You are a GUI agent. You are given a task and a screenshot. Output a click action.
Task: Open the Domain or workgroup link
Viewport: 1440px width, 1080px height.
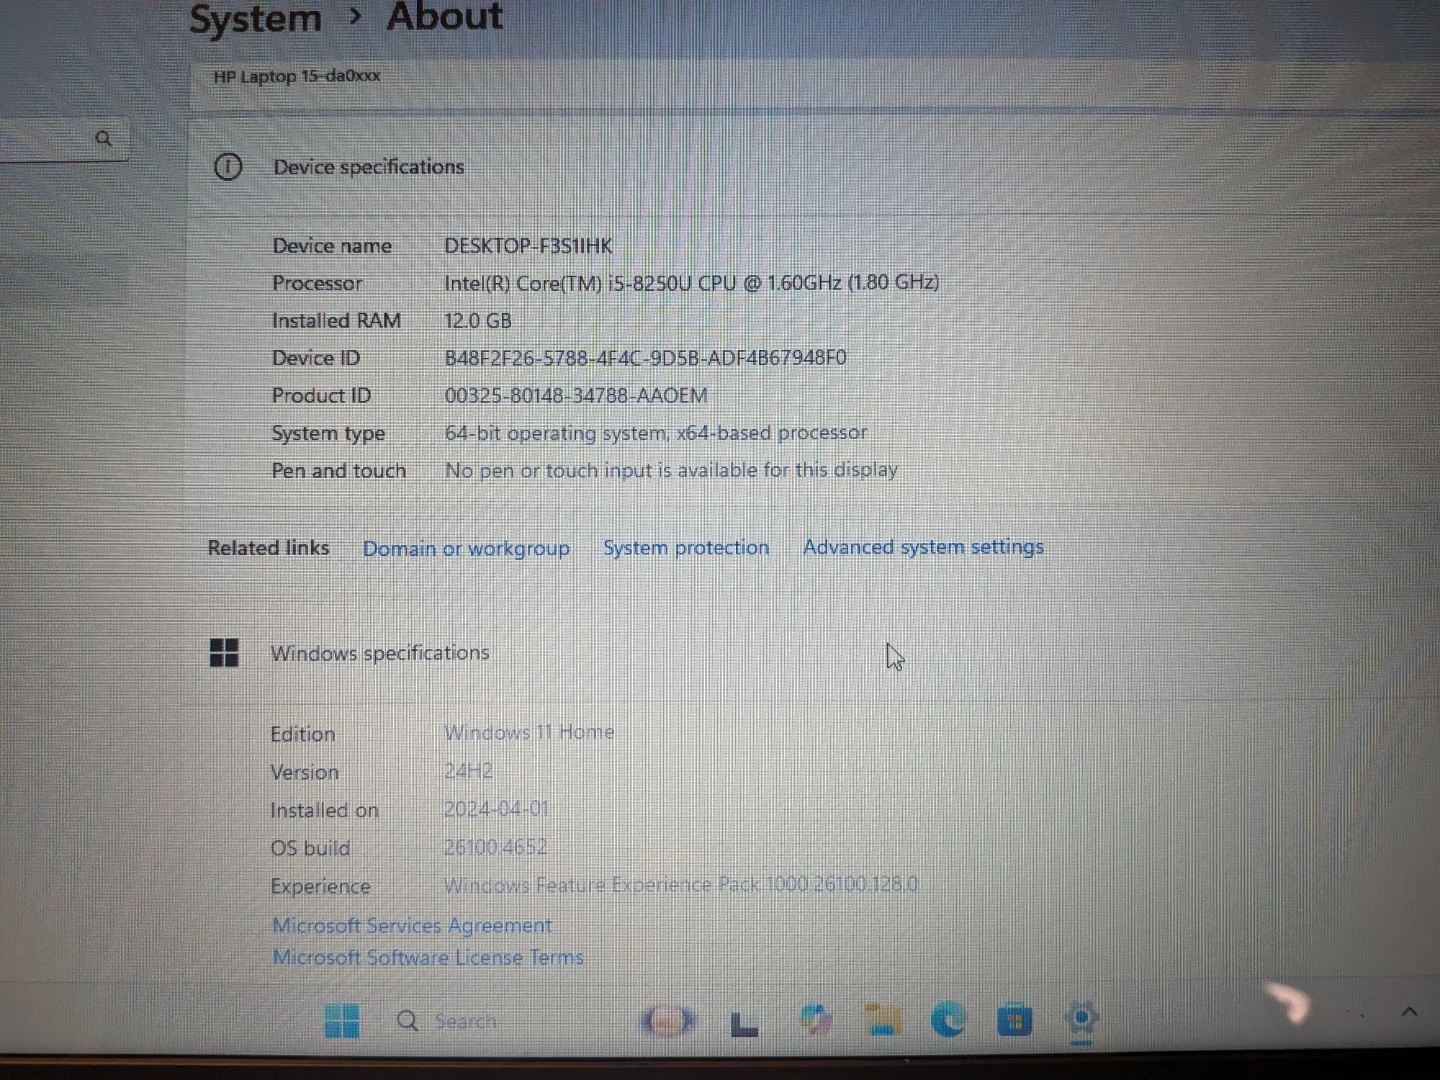pos(466,549)
